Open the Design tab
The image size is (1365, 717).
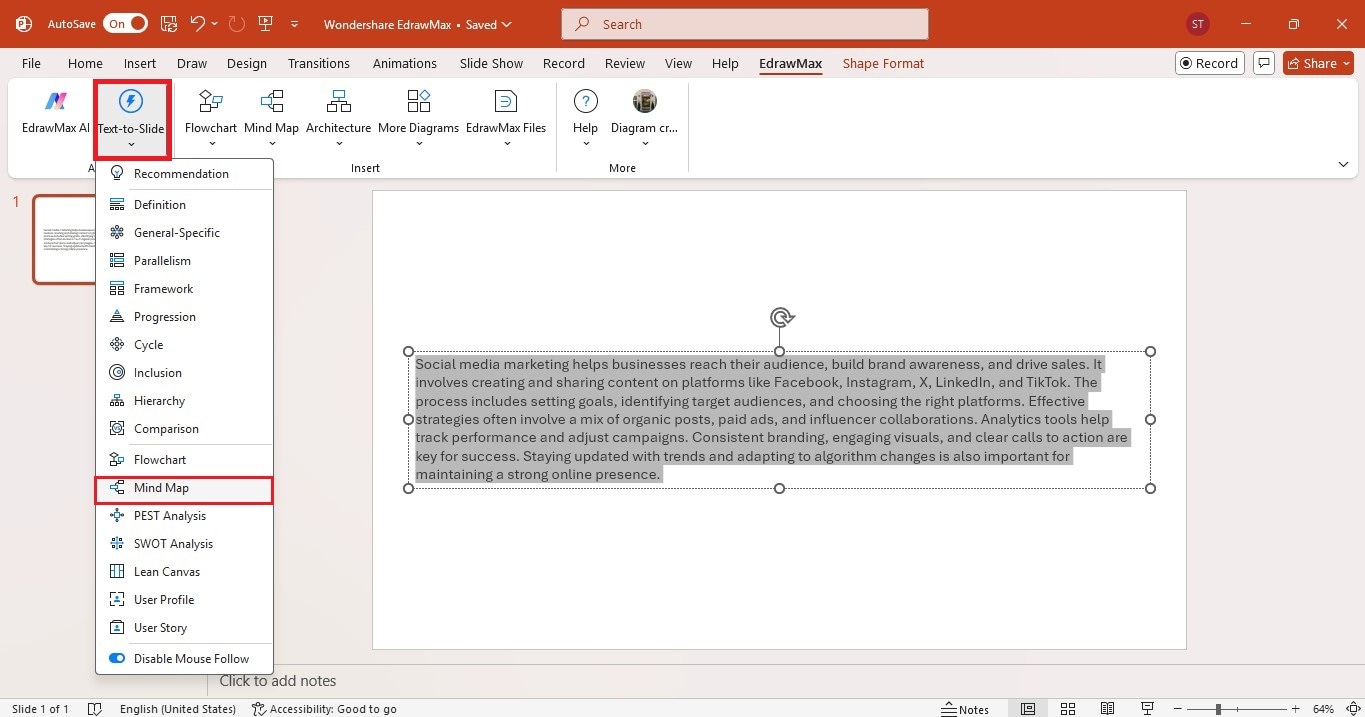click(x=247, y=63)
